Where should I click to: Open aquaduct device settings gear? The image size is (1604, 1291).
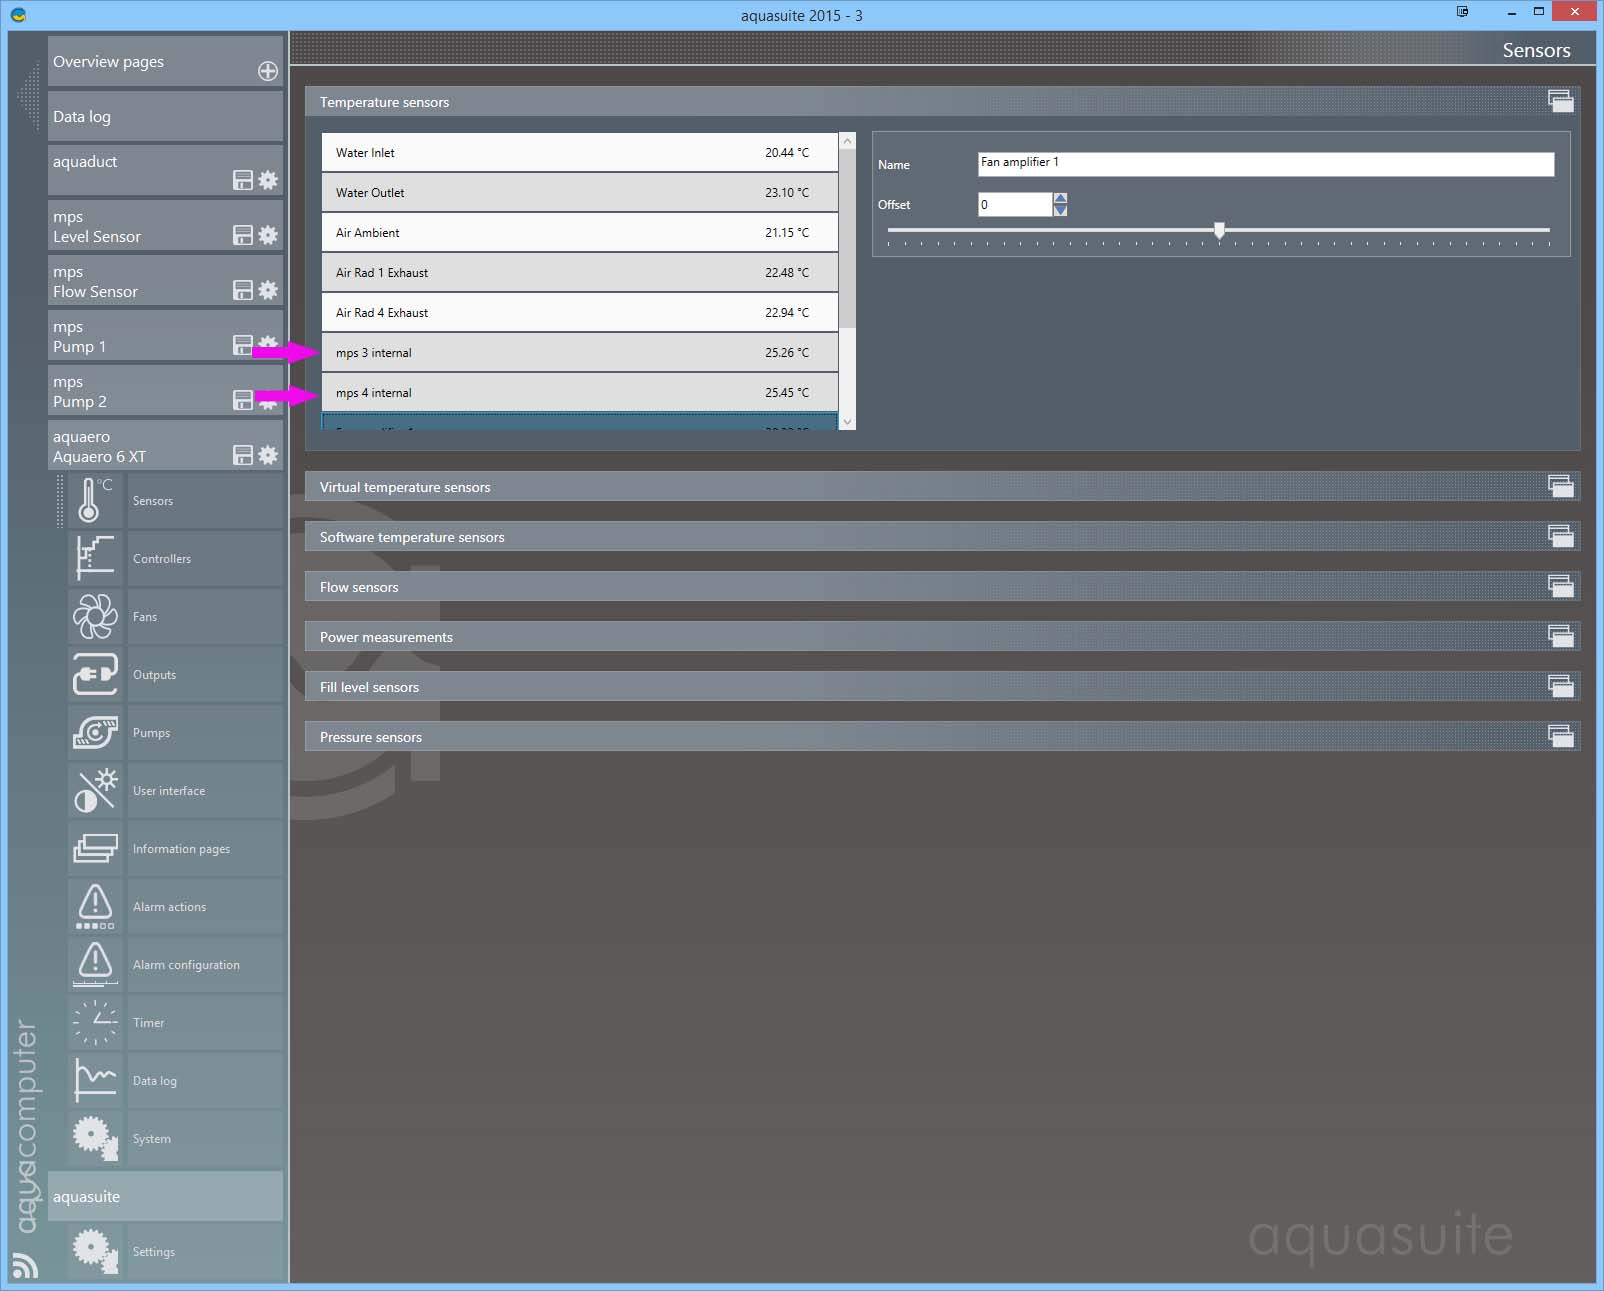(268, 180)
